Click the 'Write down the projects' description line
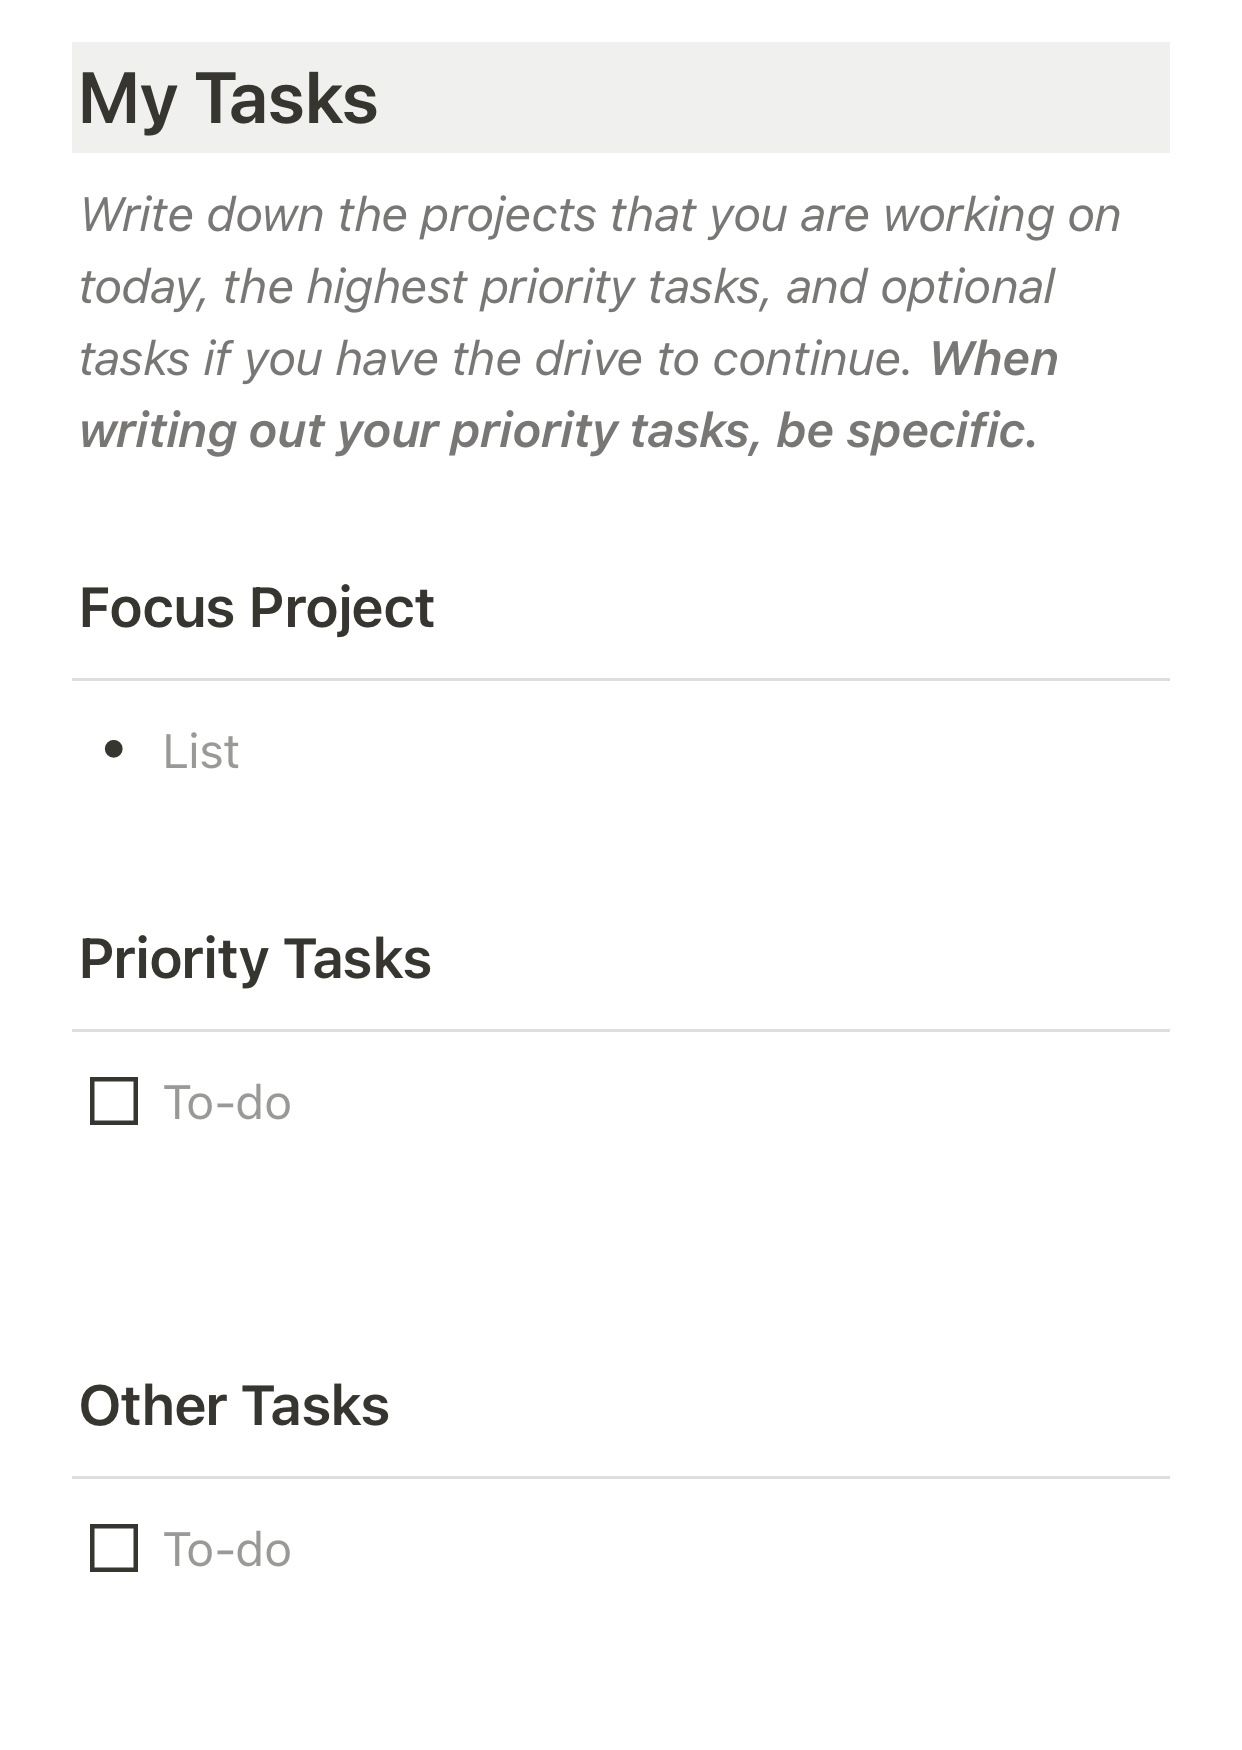Screen dimensions: 1242x1750 click(x=600, y=215)
